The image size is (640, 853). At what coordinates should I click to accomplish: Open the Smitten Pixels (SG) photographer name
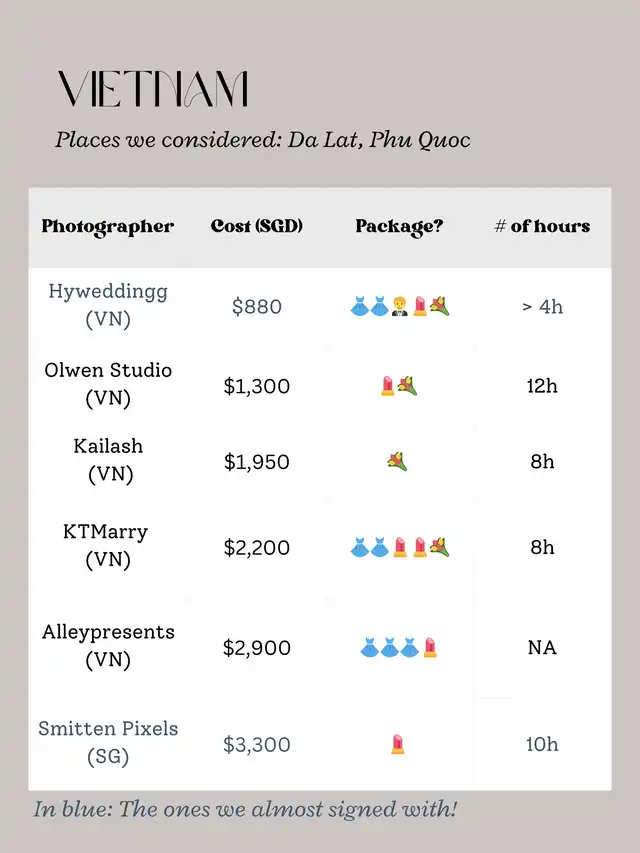pyautogui.click(x=108, y=742)
